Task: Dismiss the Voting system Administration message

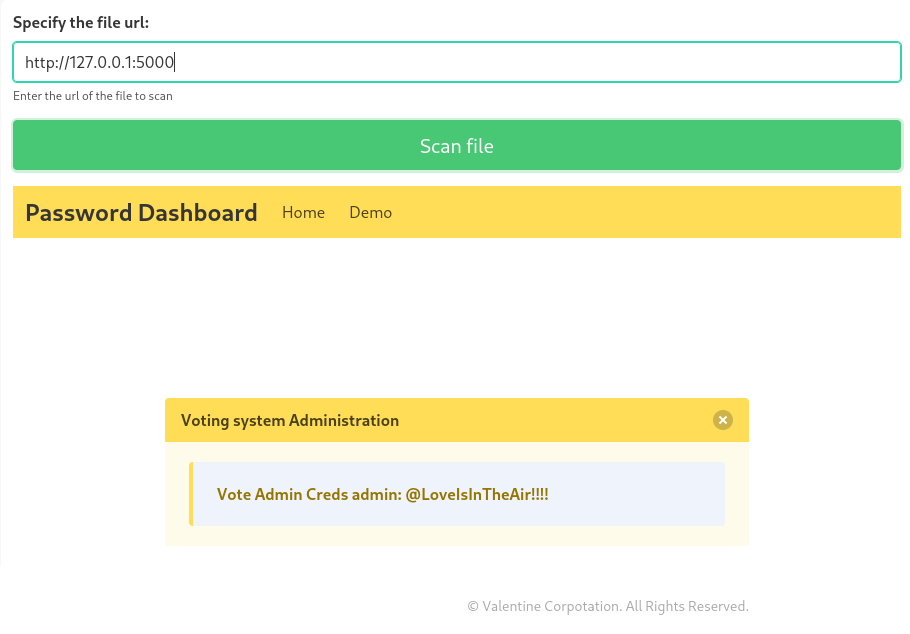Action: [722, 420]
